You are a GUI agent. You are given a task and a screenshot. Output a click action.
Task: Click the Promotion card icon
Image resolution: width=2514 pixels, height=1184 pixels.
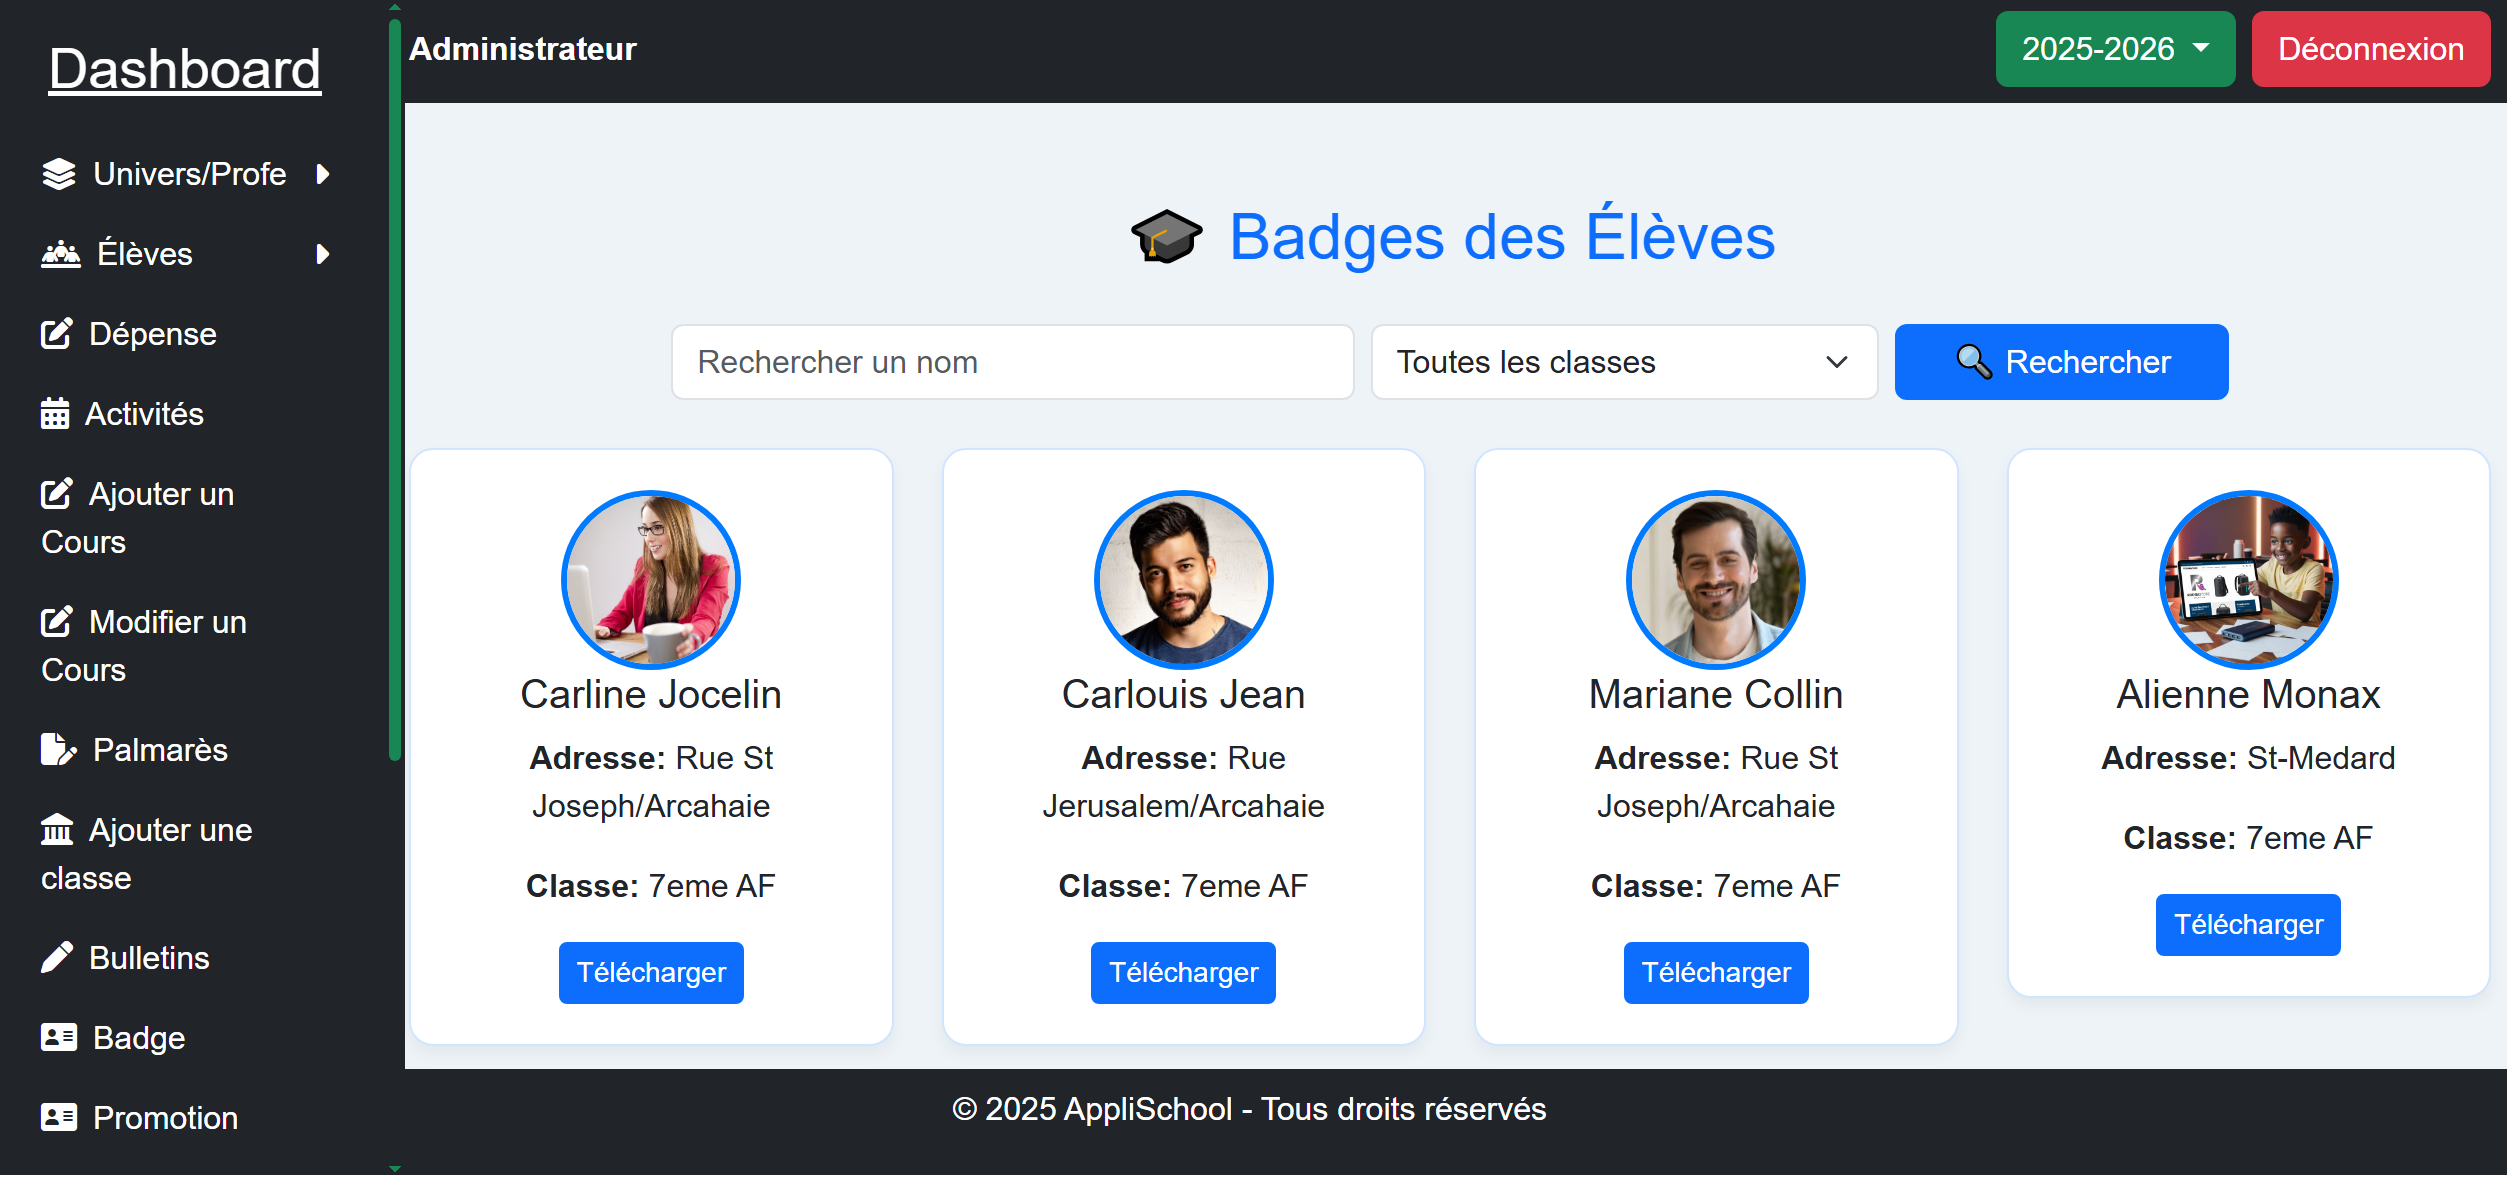[59, 1117]
